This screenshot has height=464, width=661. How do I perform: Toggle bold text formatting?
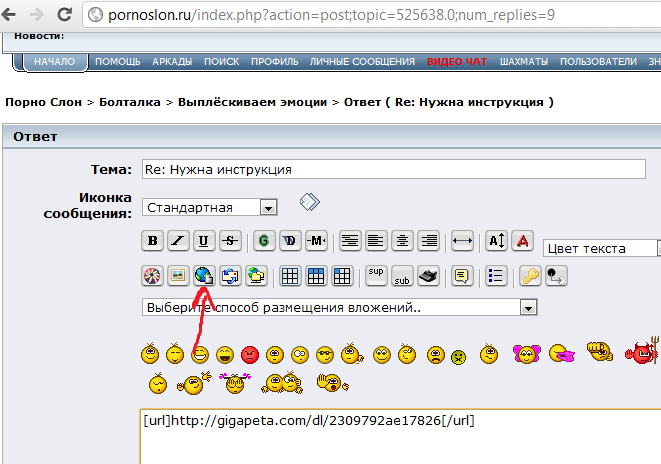click(153, 240)
